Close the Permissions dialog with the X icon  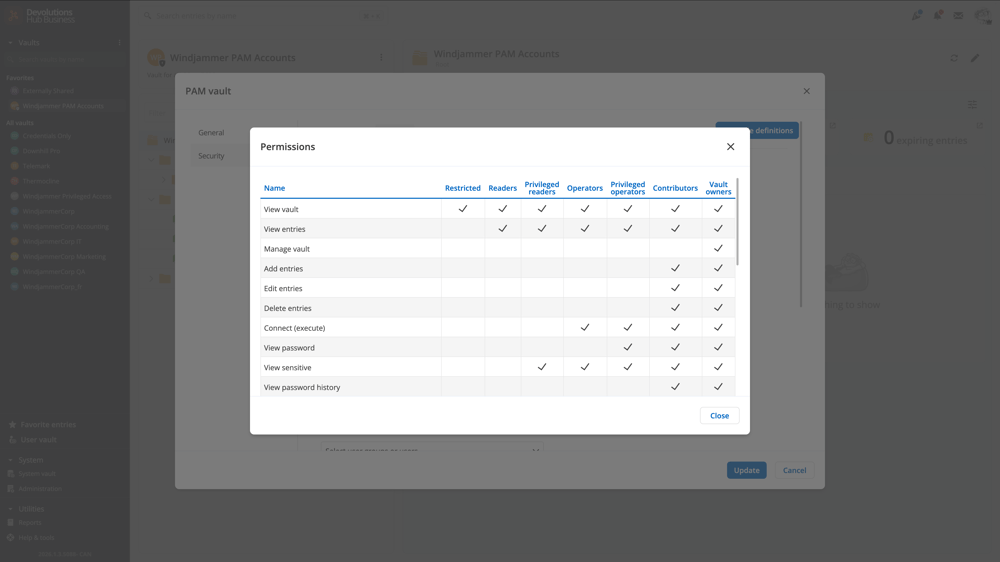coord(730,147)
